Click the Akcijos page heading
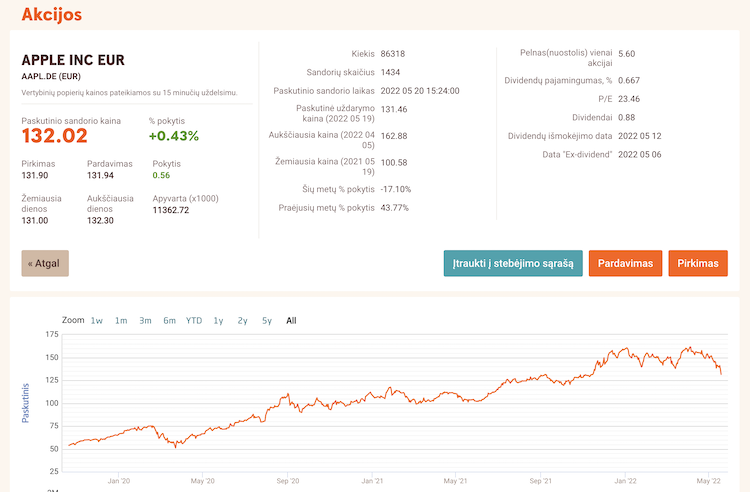Viewport: 750px width, 492px height. (51, 15)
